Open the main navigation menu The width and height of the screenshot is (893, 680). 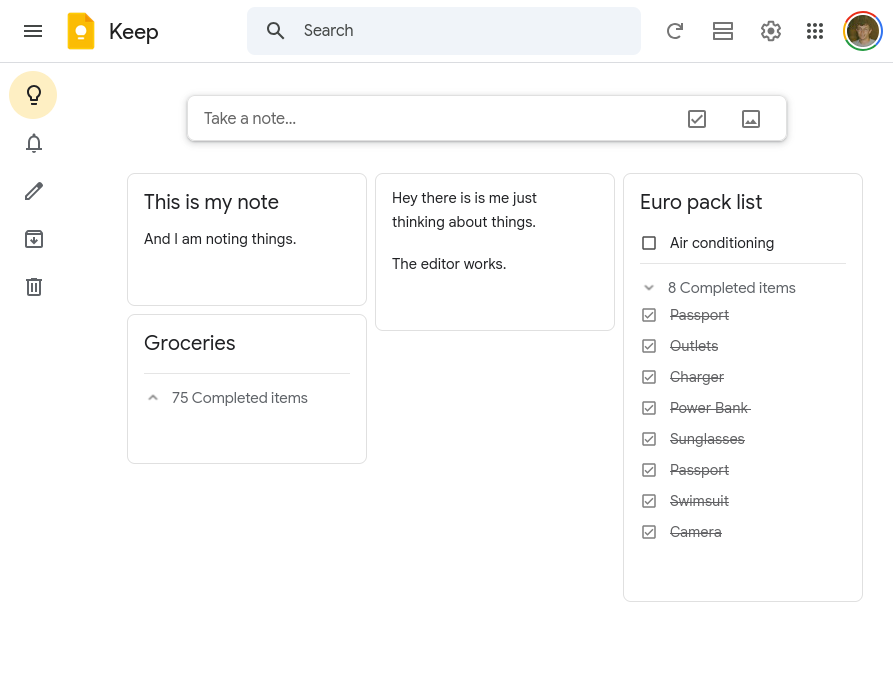33,31
